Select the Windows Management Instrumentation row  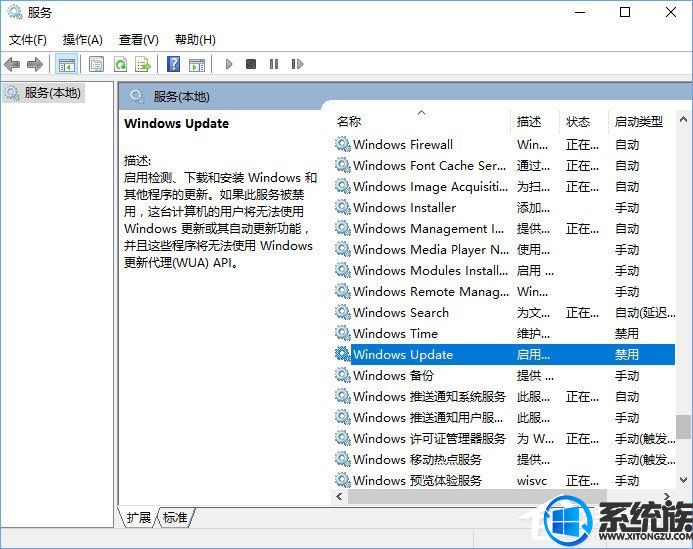pos(504,229)
